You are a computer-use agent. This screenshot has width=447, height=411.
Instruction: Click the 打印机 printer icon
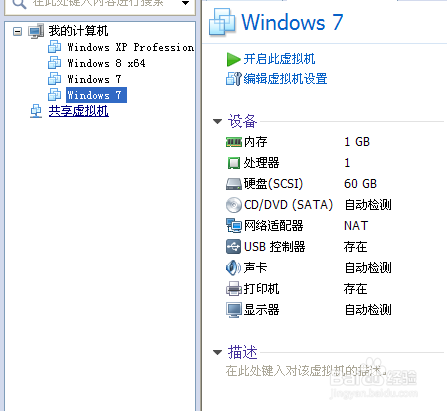(234, 289)
